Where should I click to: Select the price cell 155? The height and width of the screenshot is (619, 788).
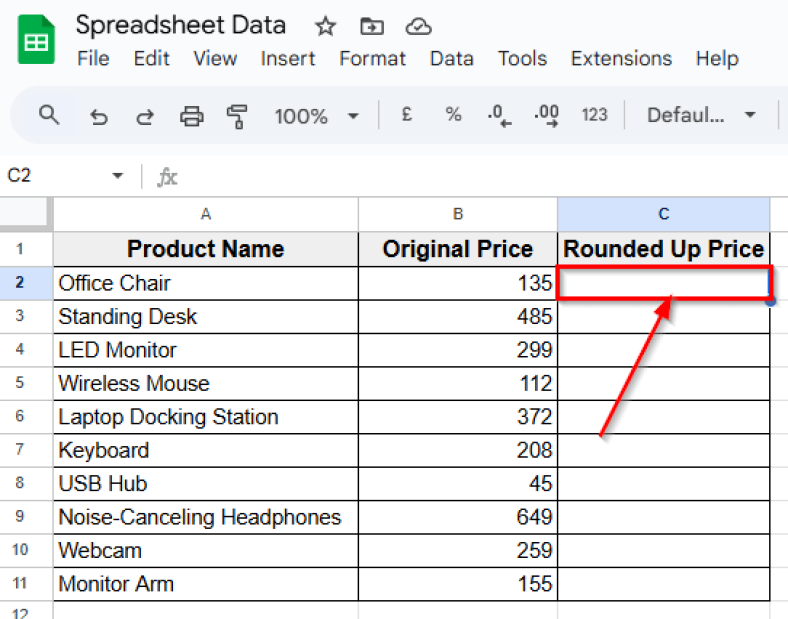[x=458, y=584]
